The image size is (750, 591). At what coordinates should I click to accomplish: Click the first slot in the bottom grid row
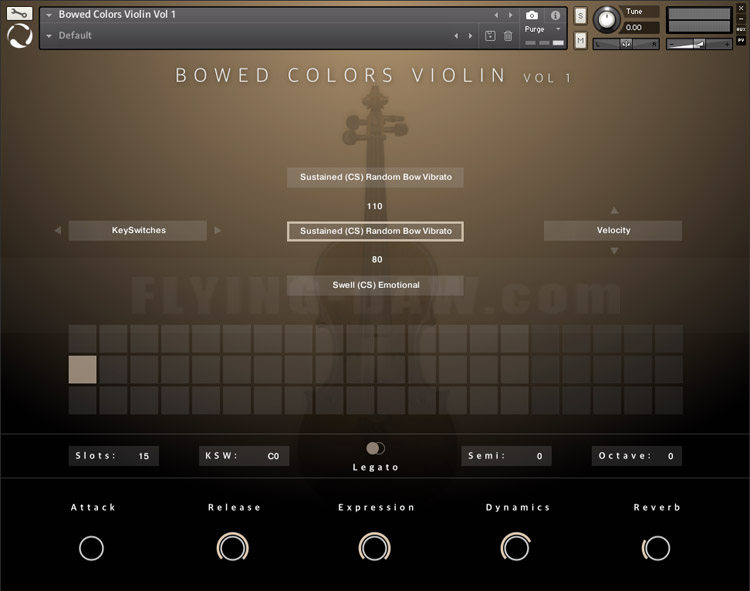coord(82,400)
